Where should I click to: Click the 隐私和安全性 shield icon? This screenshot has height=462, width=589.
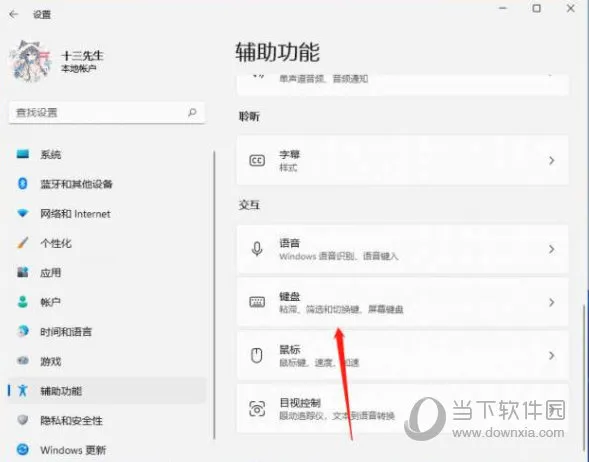(x=23, y=420)
